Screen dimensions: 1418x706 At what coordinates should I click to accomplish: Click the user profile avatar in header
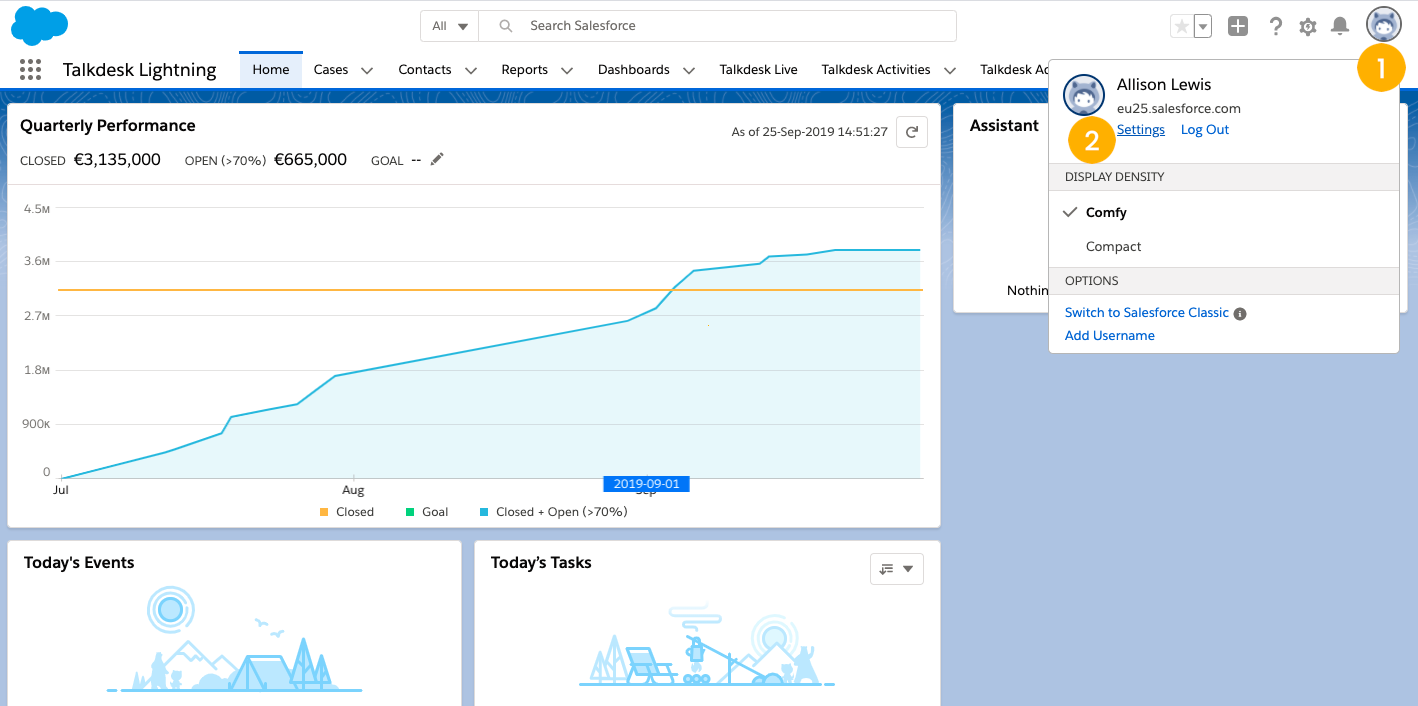[x=1384, y=25]
